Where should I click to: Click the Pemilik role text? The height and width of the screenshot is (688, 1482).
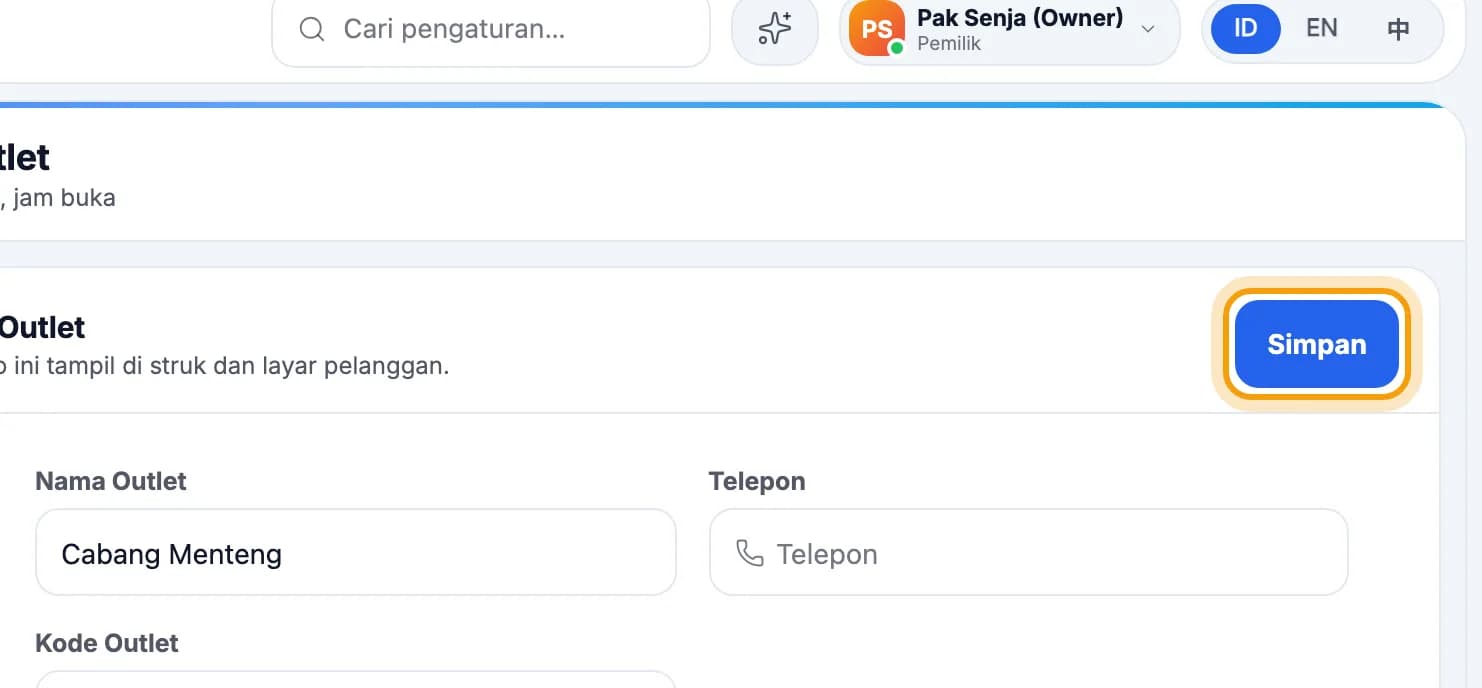pyautogui.click(x=949, y=44)
